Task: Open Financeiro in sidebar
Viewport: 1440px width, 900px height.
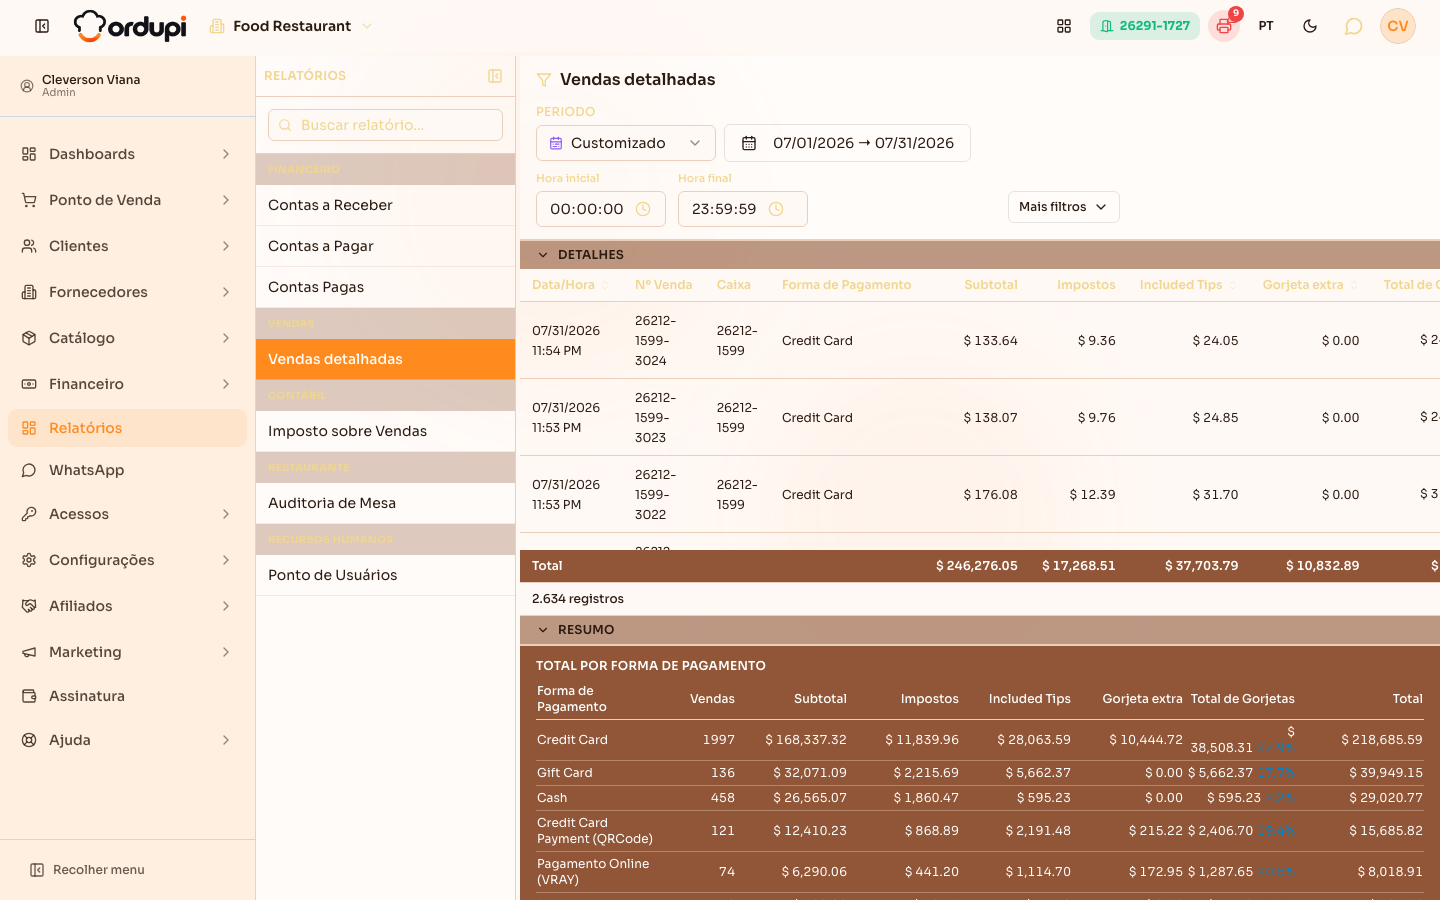Action: [127, 384]
